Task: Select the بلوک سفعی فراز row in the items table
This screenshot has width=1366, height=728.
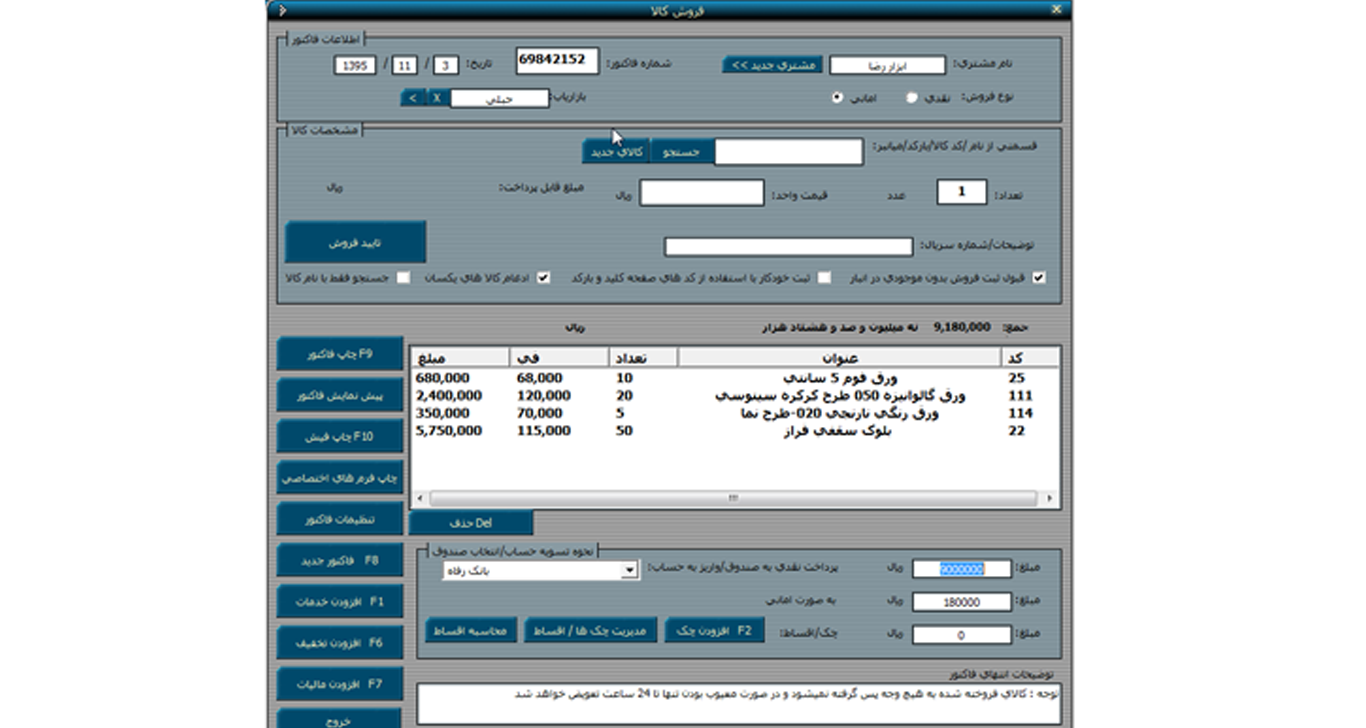Action: [735, 432]
